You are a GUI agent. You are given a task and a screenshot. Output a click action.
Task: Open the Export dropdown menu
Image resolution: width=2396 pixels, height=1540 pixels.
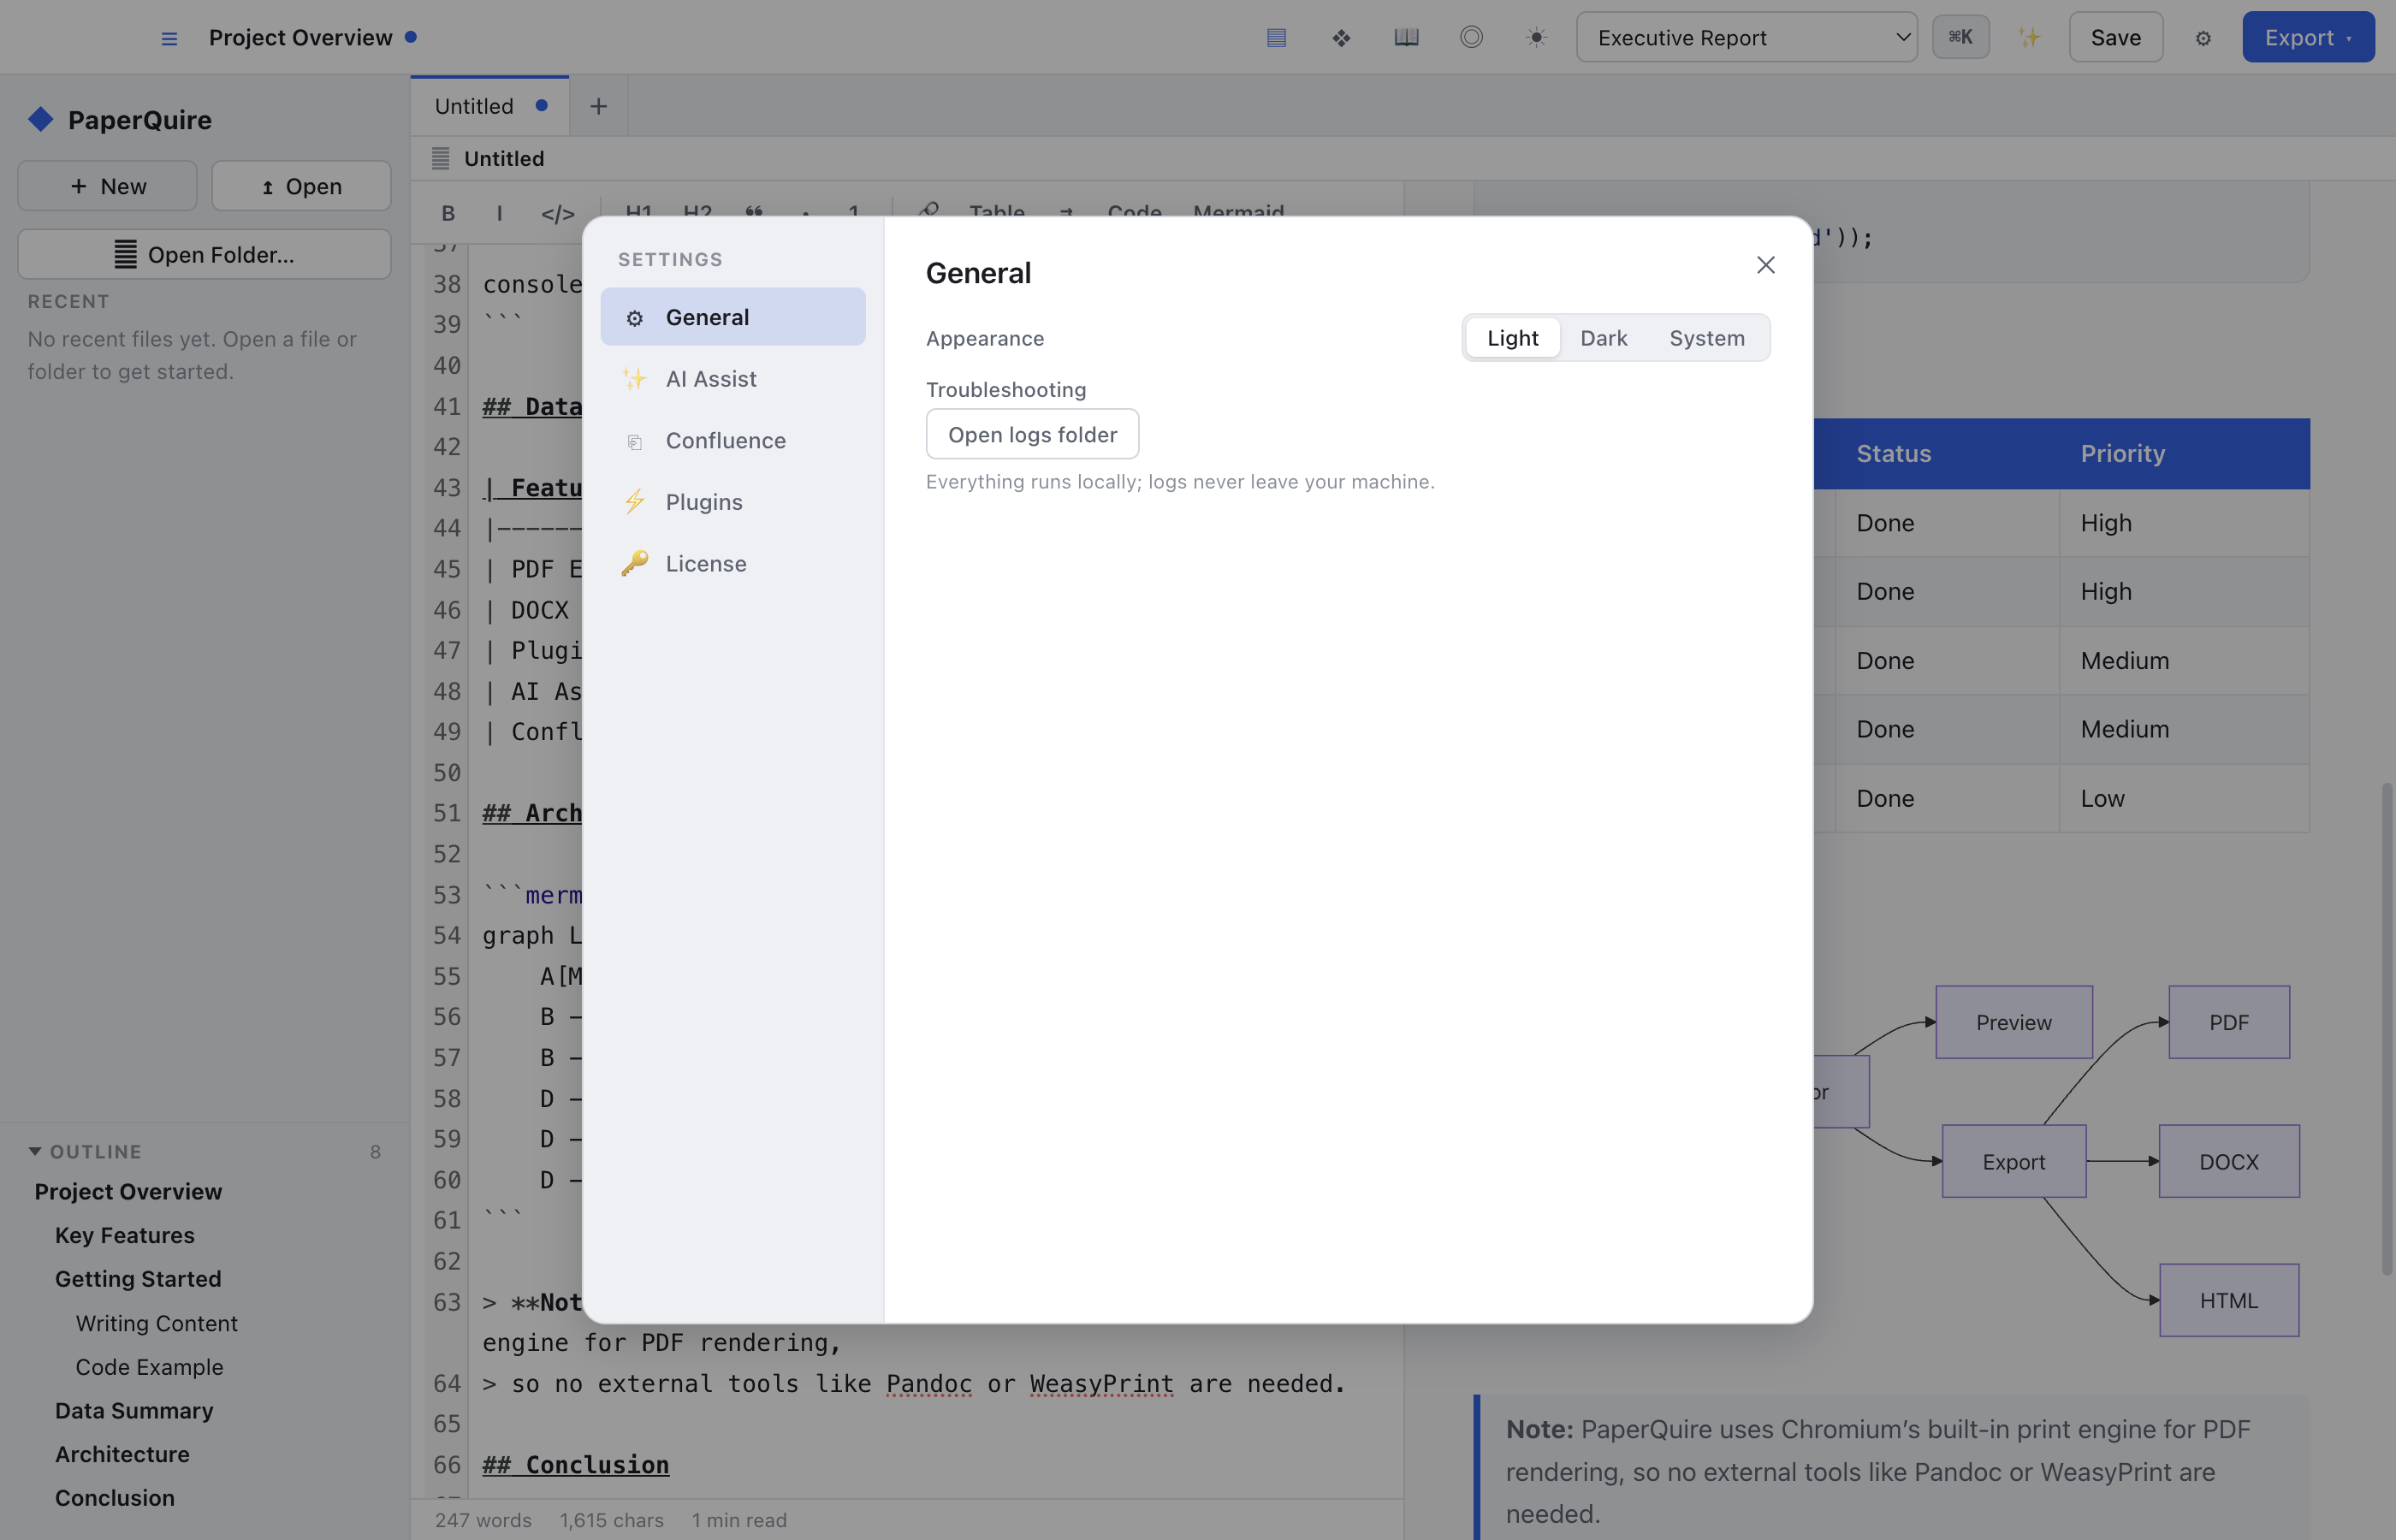click(2307, 38)
